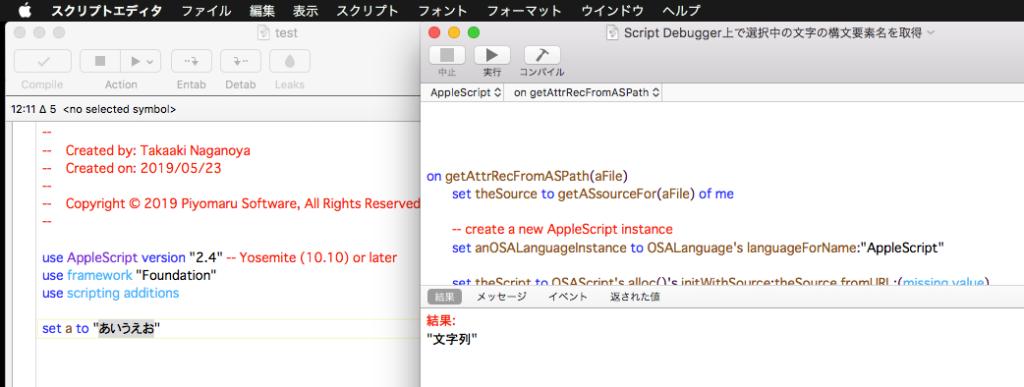This screenshot has width=1024, height=387.
Task: Open the フォーマット menu
Action: [x=524, y=10]
